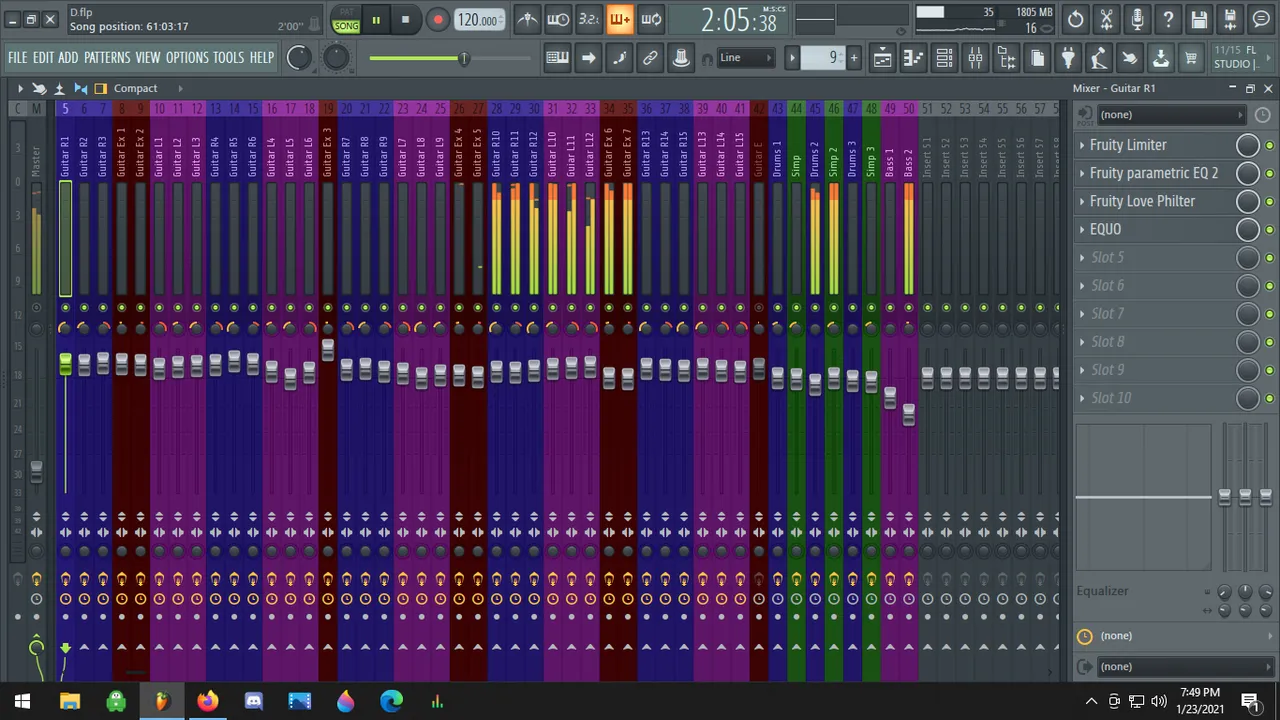Viewport: 1280px width, 720px height.
Task: Open the shop cart icon
Action: [1191, 58]
